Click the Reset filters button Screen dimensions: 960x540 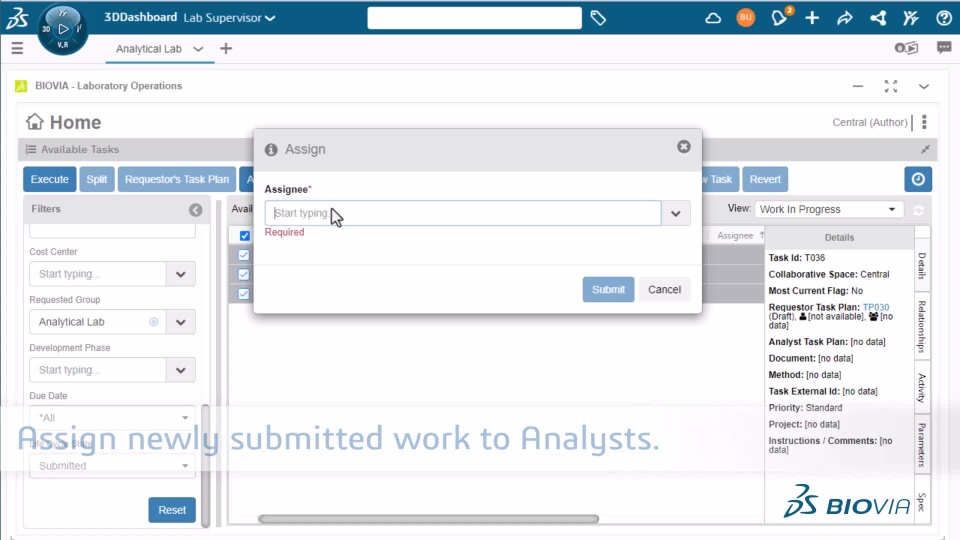172,510
